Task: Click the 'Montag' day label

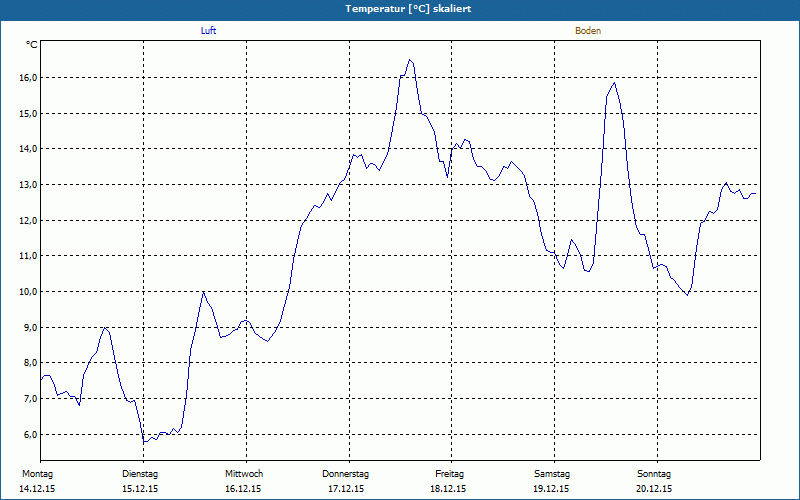Action: 37,473
